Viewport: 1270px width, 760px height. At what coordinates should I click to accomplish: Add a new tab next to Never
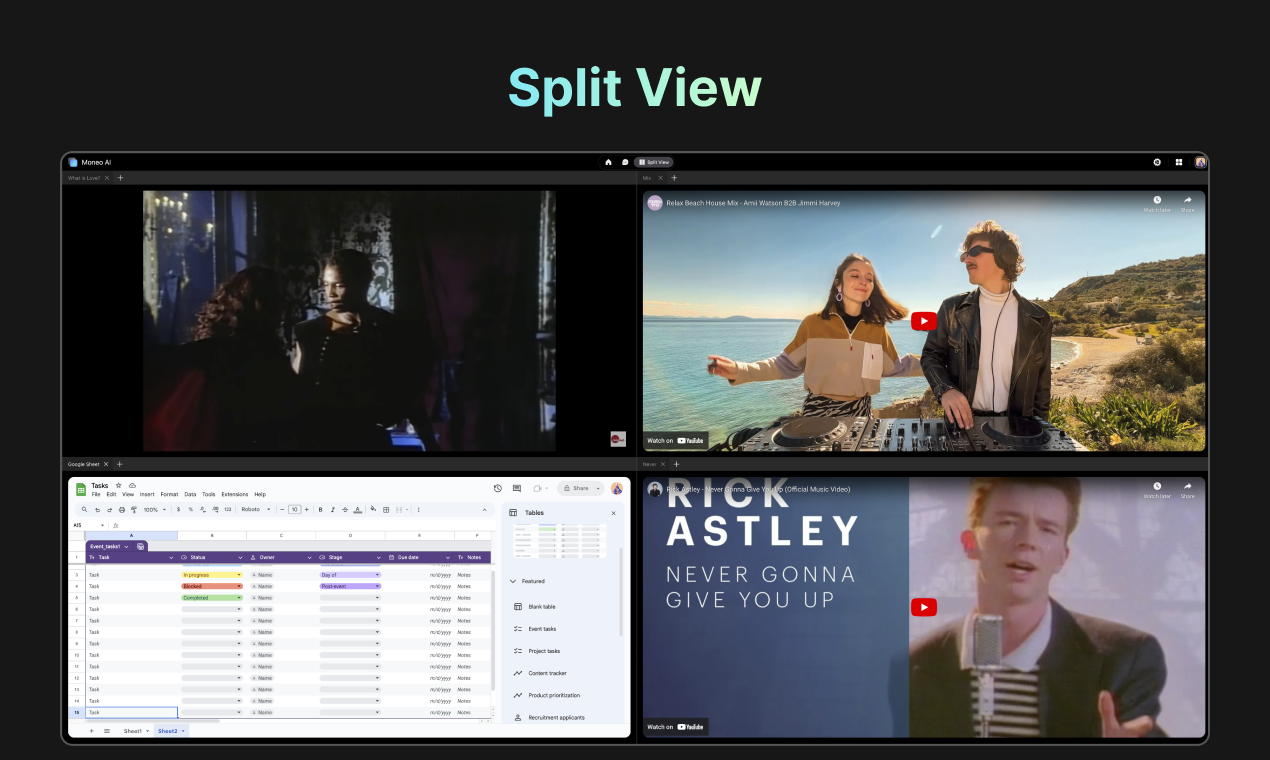click(676, 464)
